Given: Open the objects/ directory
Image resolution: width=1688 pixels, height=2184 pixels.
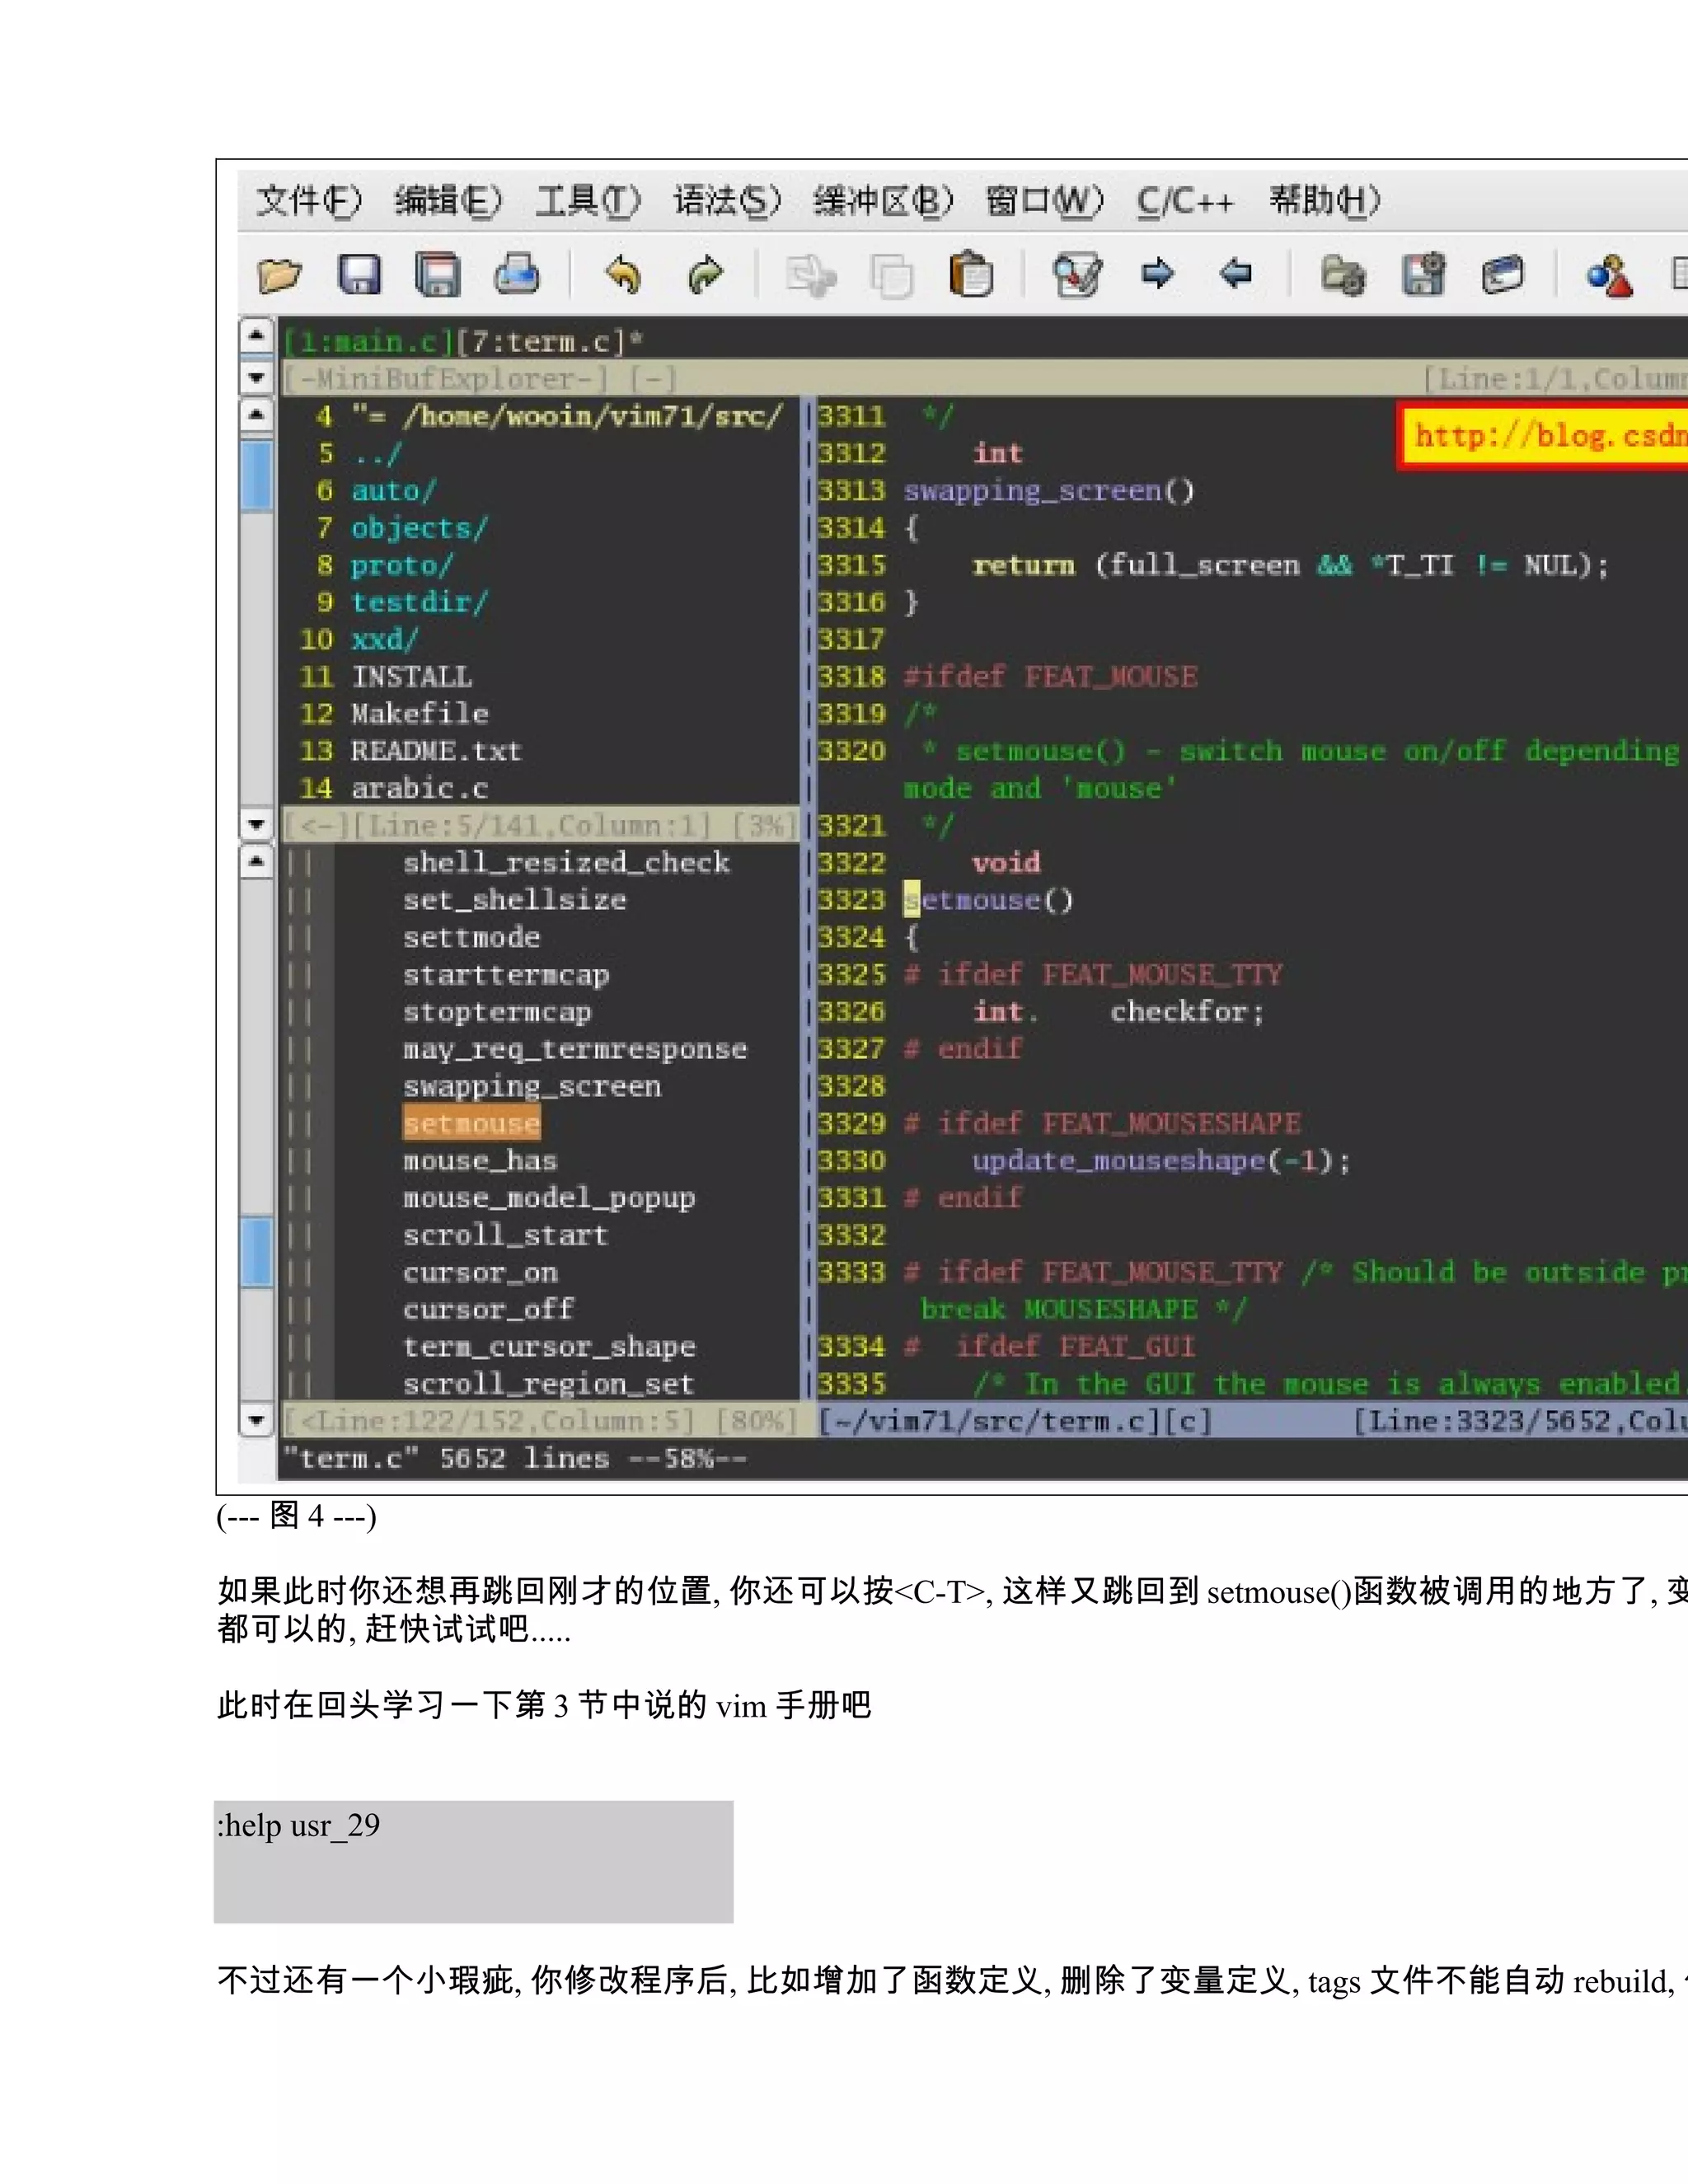Looking at the screenshot, I should (x=419, y=527).
